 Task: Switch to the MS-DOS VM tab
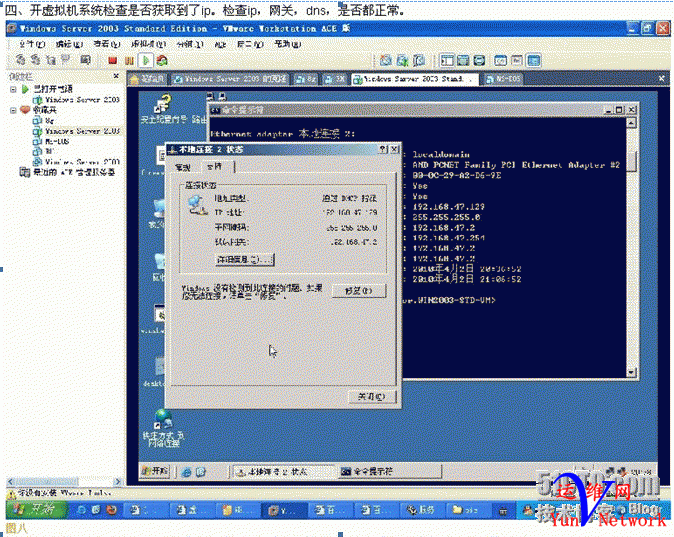504,79
